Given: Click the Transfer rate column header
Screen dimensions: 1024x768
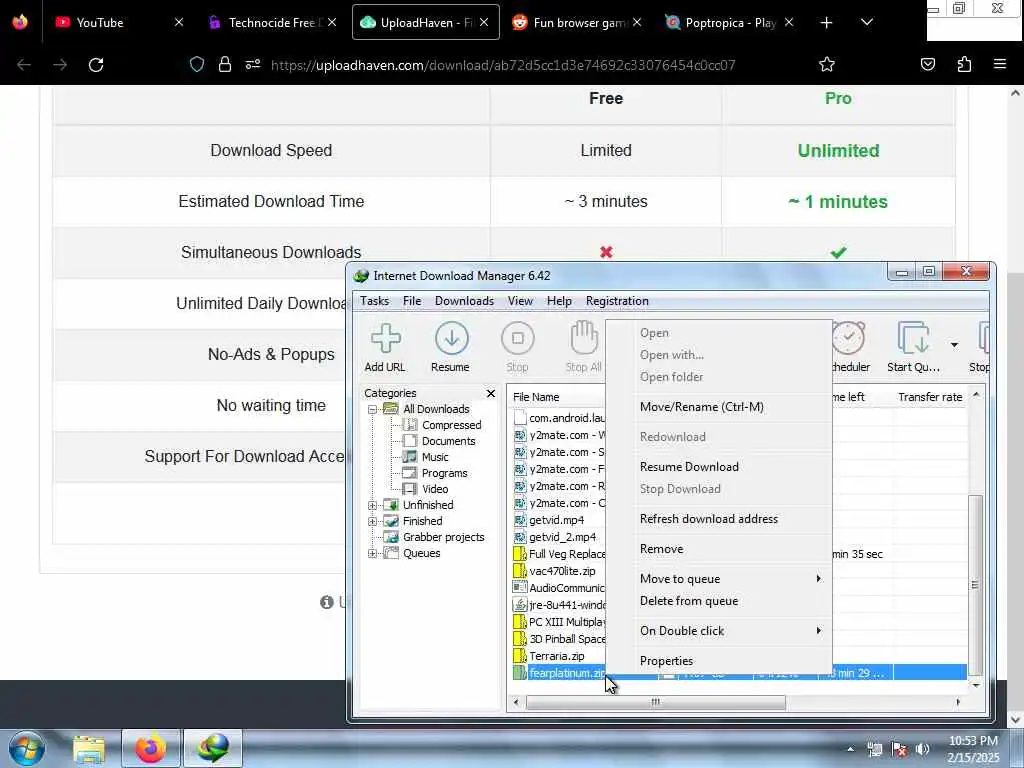Looking at the screenshot, I should (930, 397).
